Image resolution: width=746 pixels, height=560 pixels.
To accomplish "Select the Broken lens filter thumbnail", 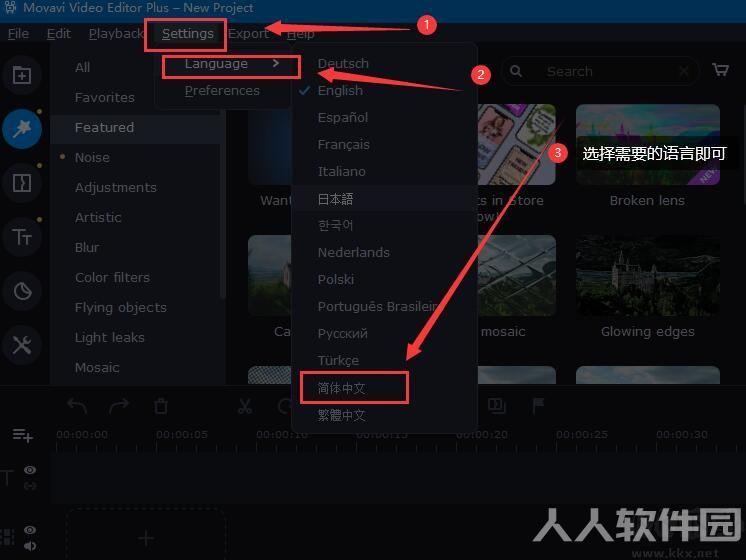I will tap(648, 145).
